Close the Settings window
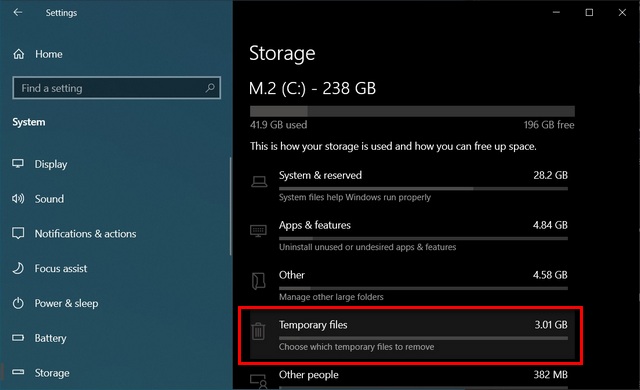 (x=622, y=13)
